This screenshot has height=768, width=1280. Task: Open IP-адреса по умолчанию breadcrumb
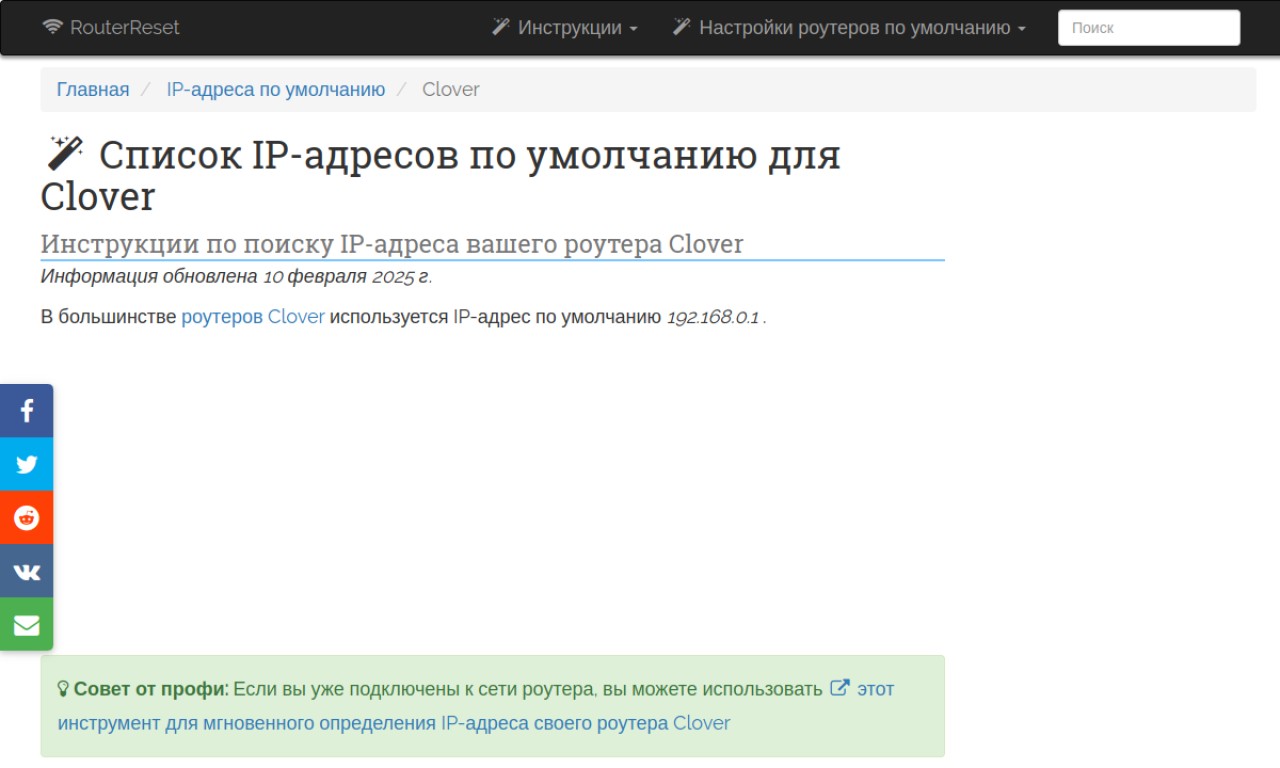pyautogui.click(x=276, y=89)
